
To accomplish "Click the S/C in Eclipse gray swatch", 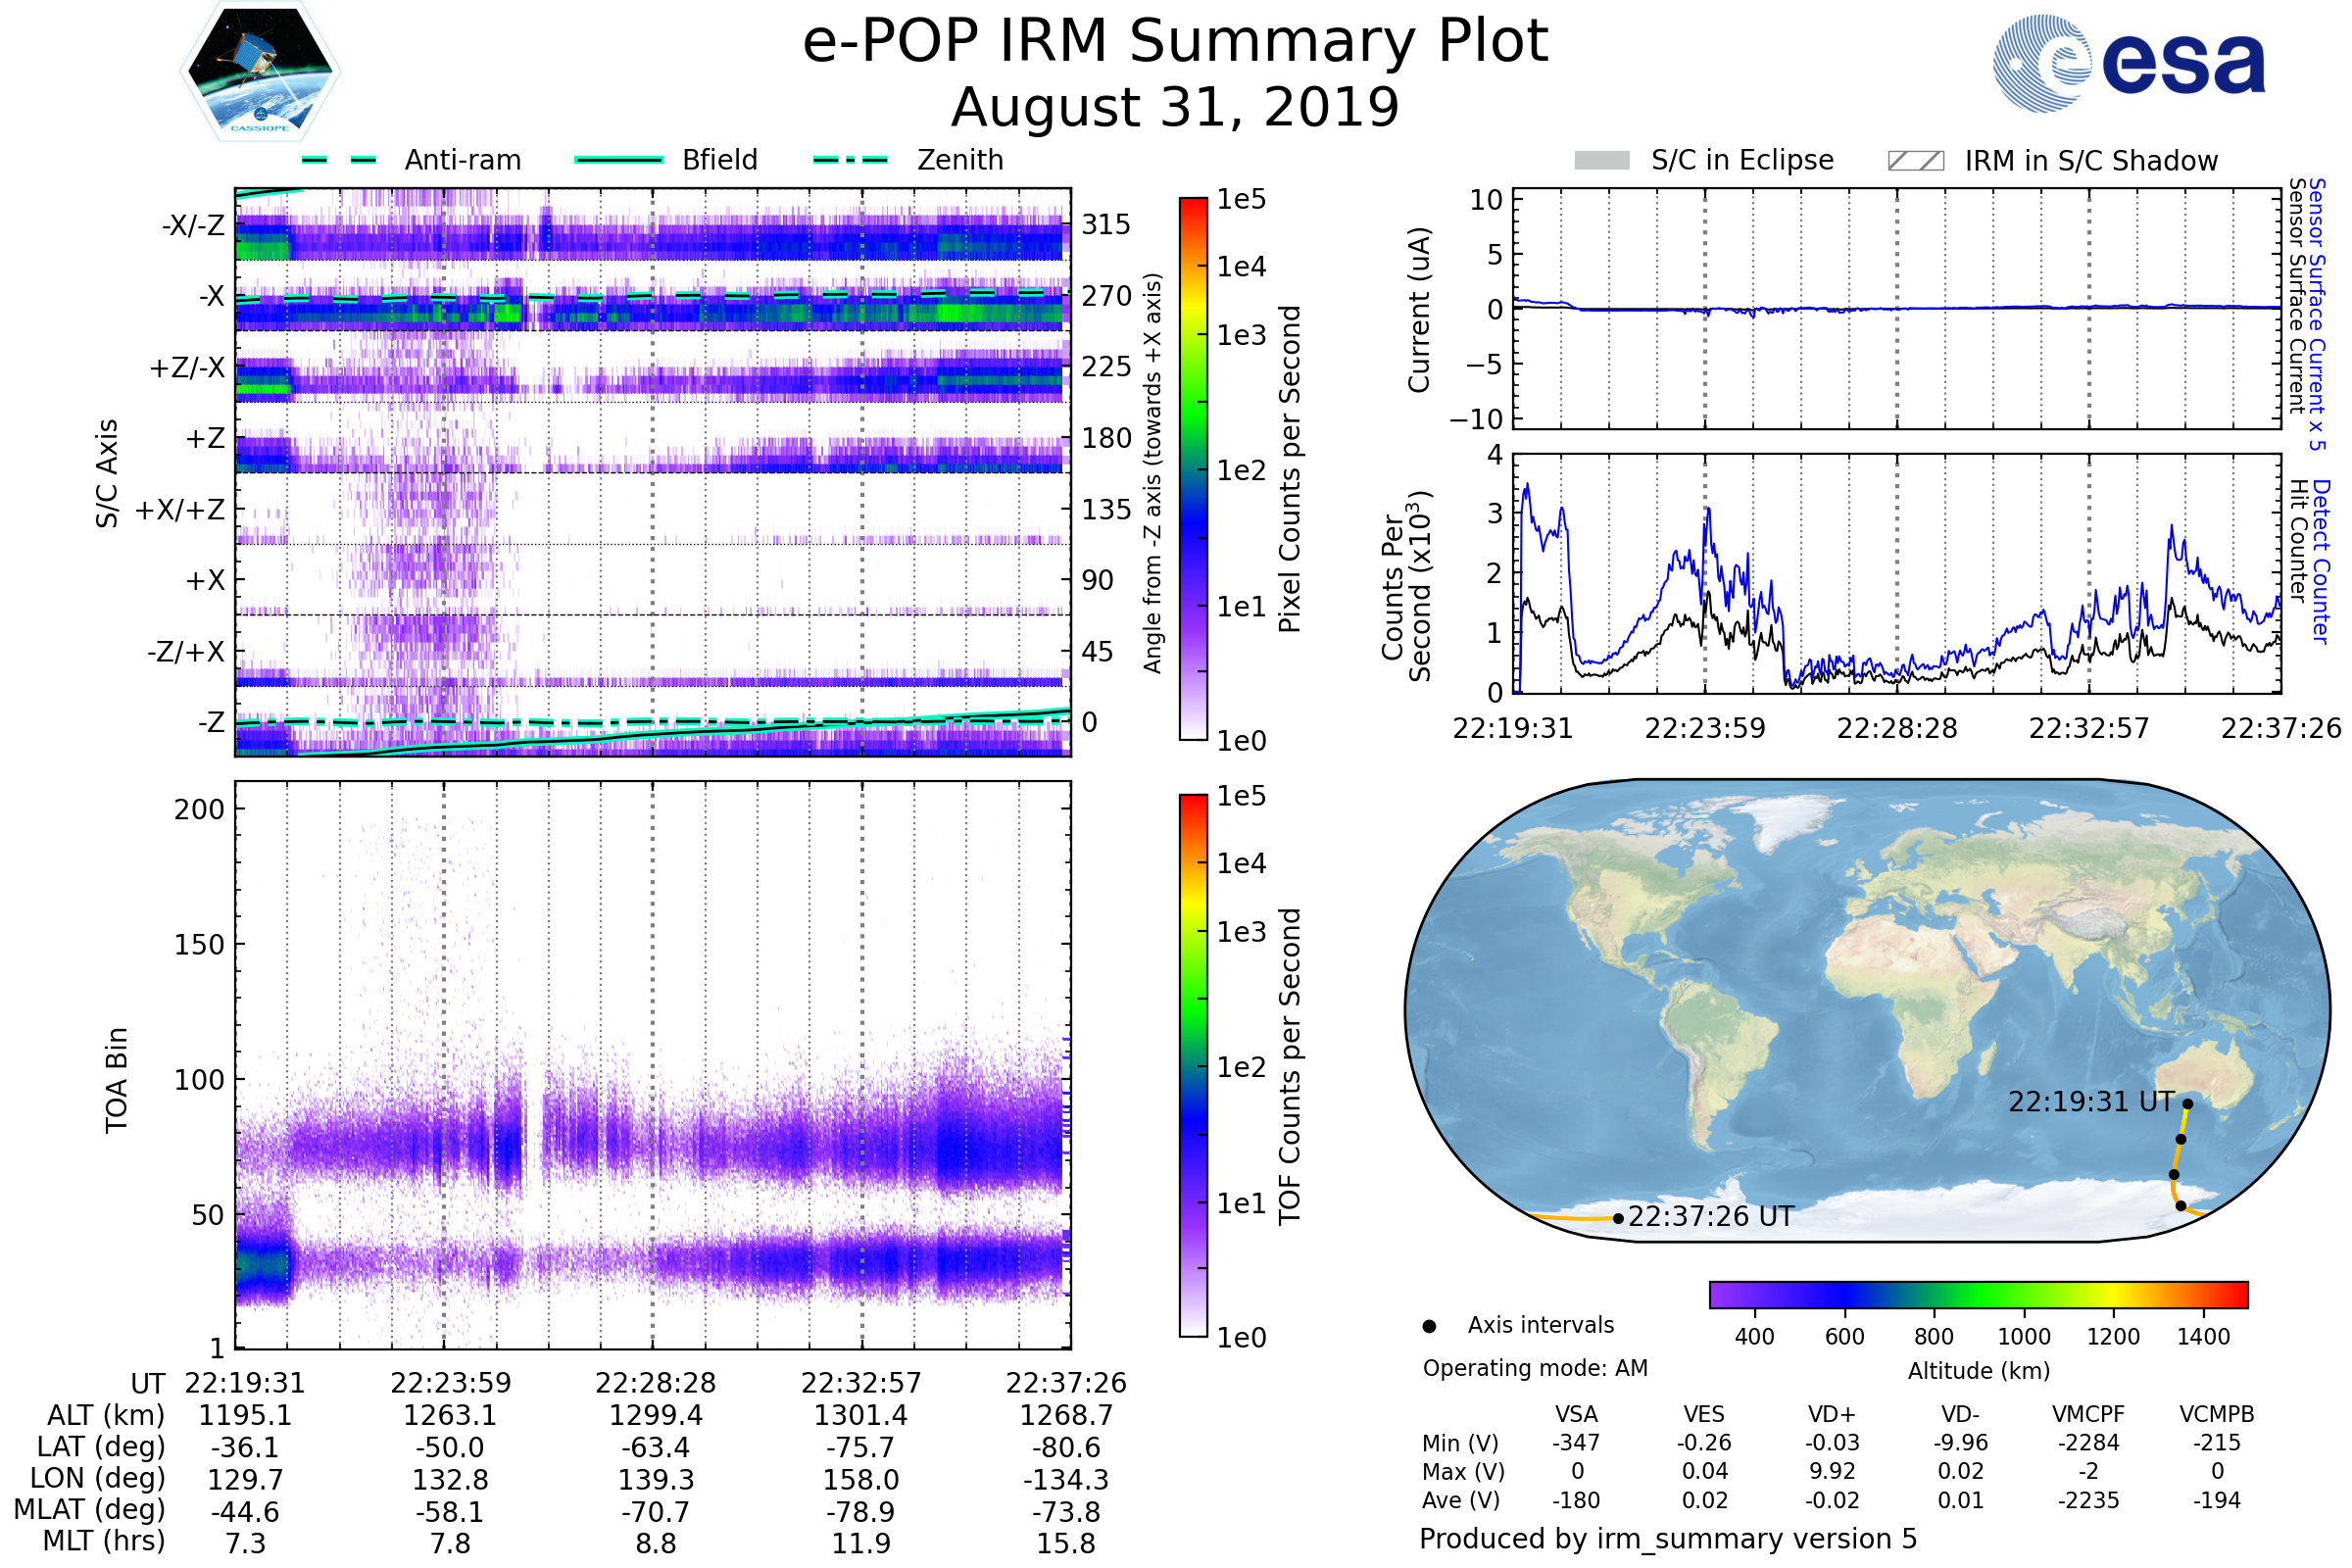I will coord(1602,161).
